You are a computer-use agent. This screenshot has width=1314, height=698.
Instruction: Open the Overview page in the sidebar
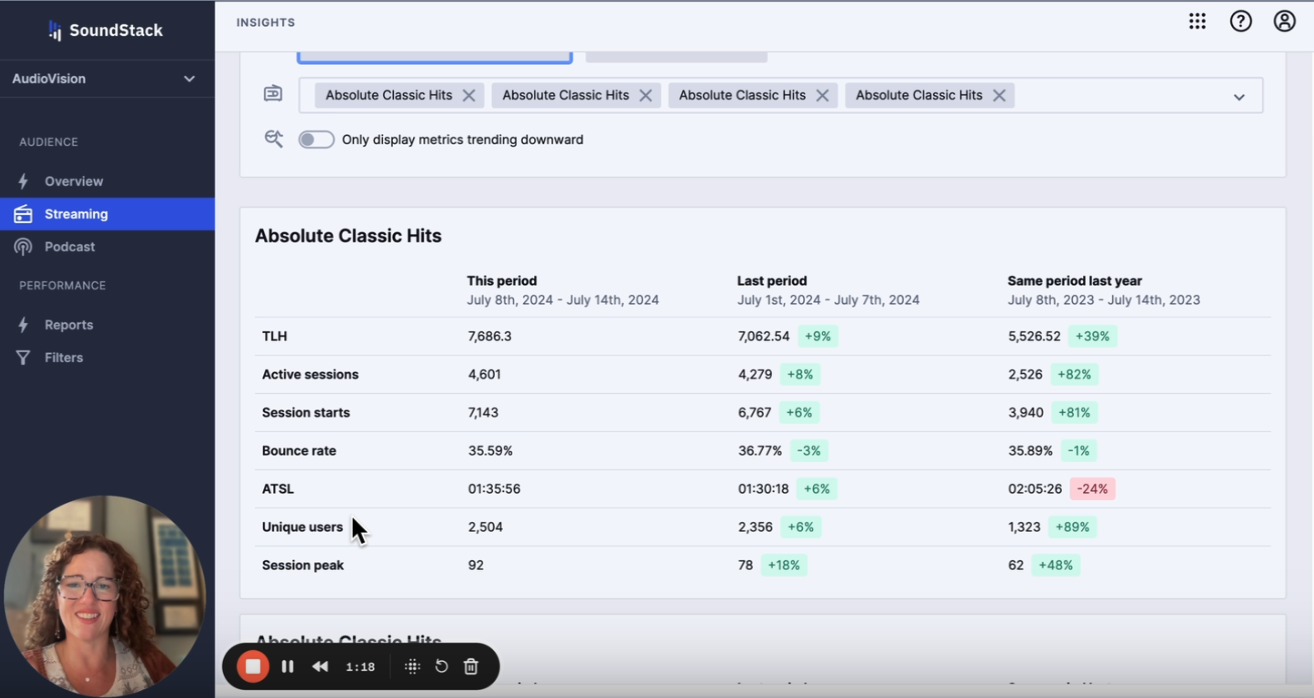73,181
